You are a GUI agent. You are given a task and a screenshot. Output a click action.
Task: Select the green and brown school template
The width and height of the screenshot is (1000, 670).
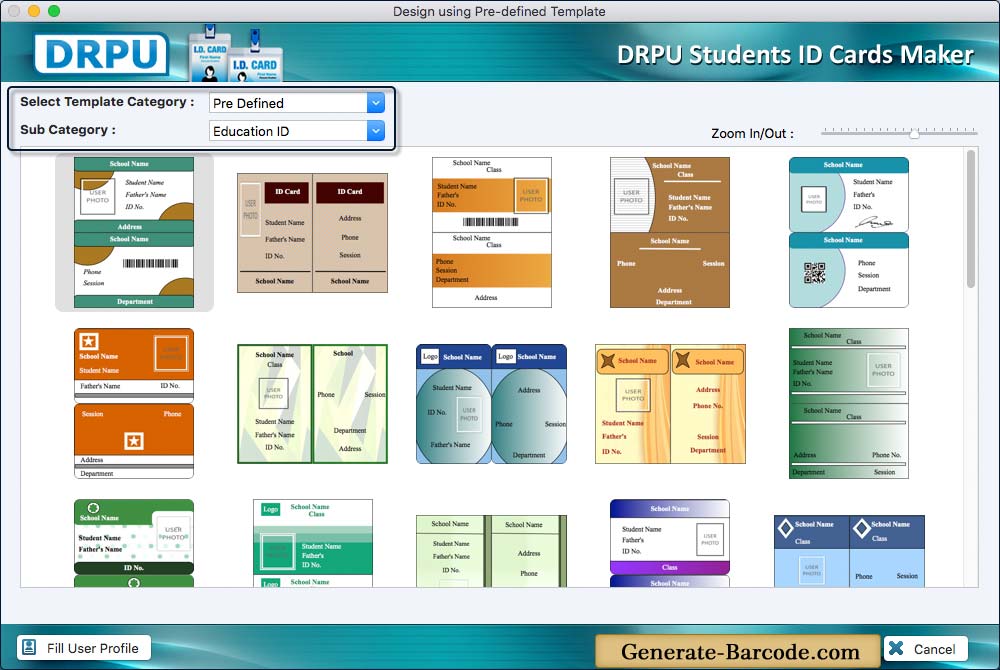tap(134, 233)
